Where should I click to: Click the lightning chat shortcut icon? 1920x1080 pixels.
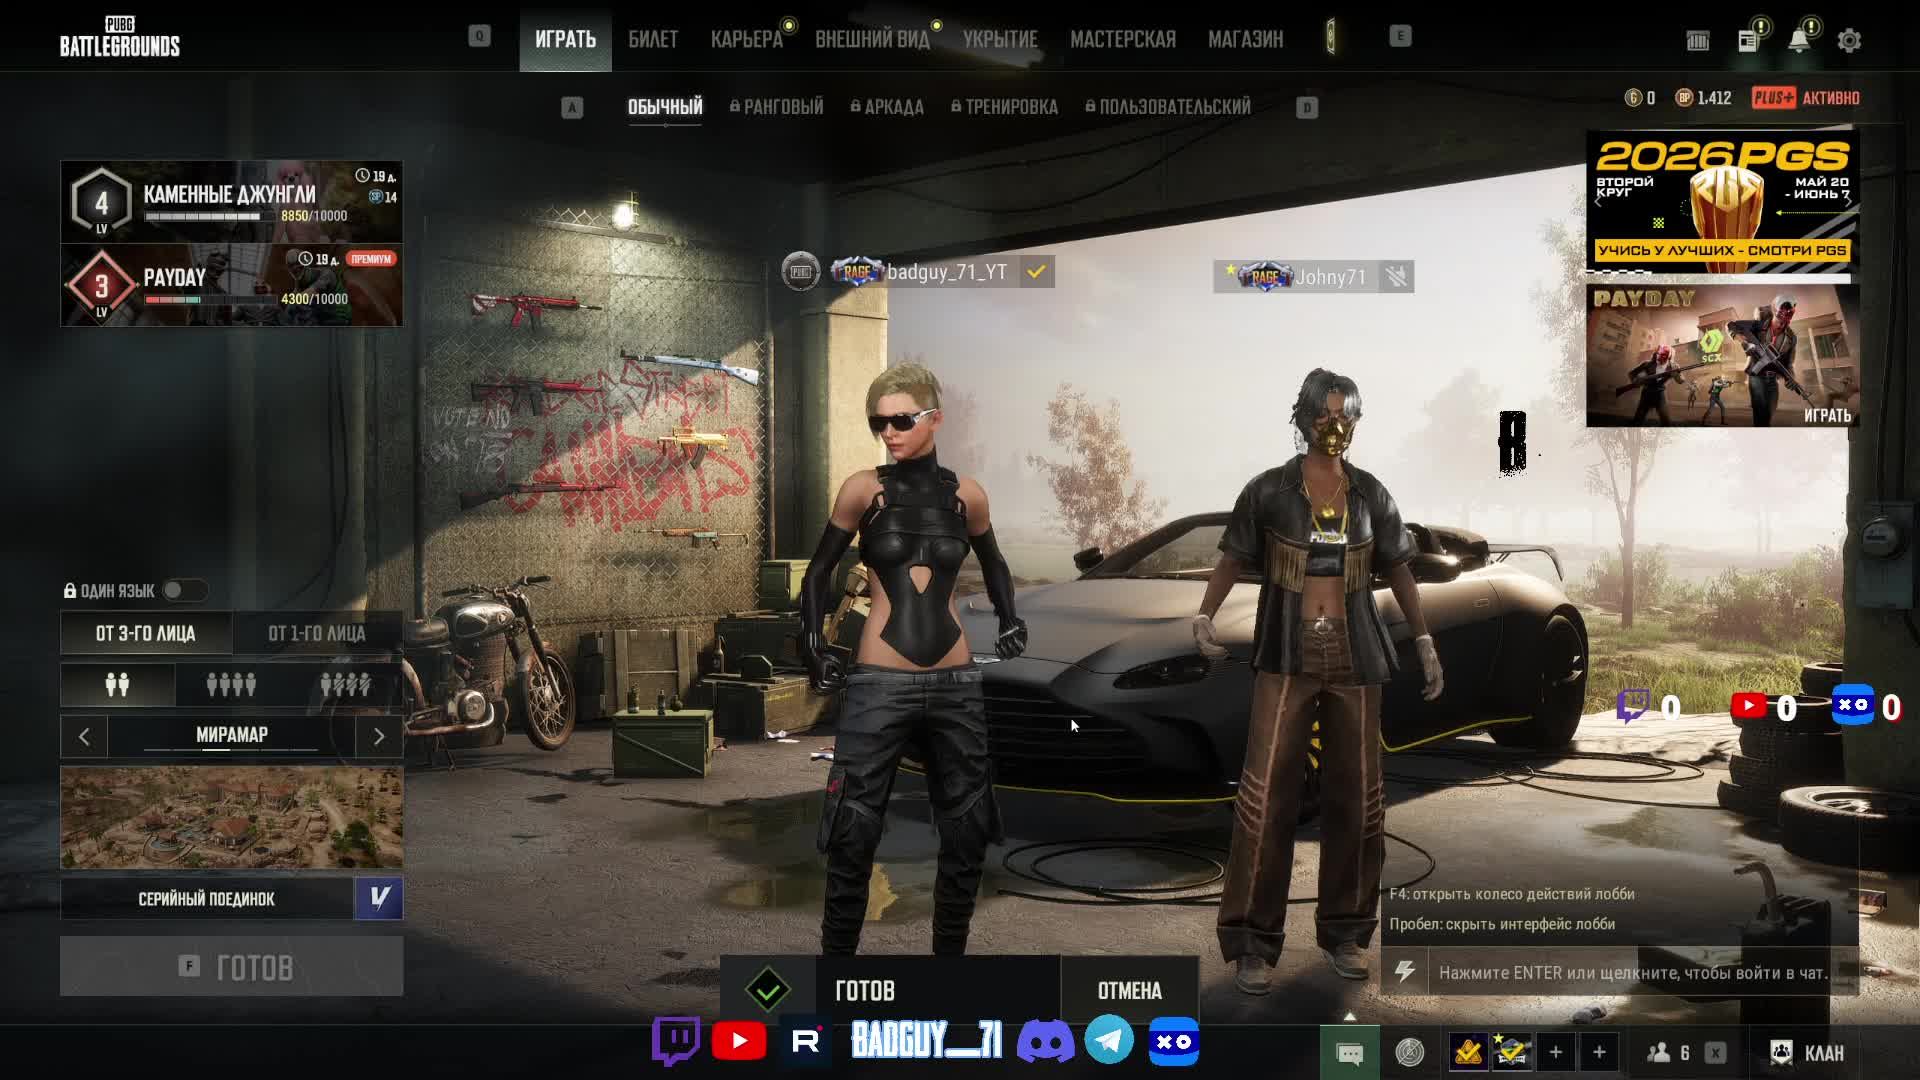pos(1405,972)
